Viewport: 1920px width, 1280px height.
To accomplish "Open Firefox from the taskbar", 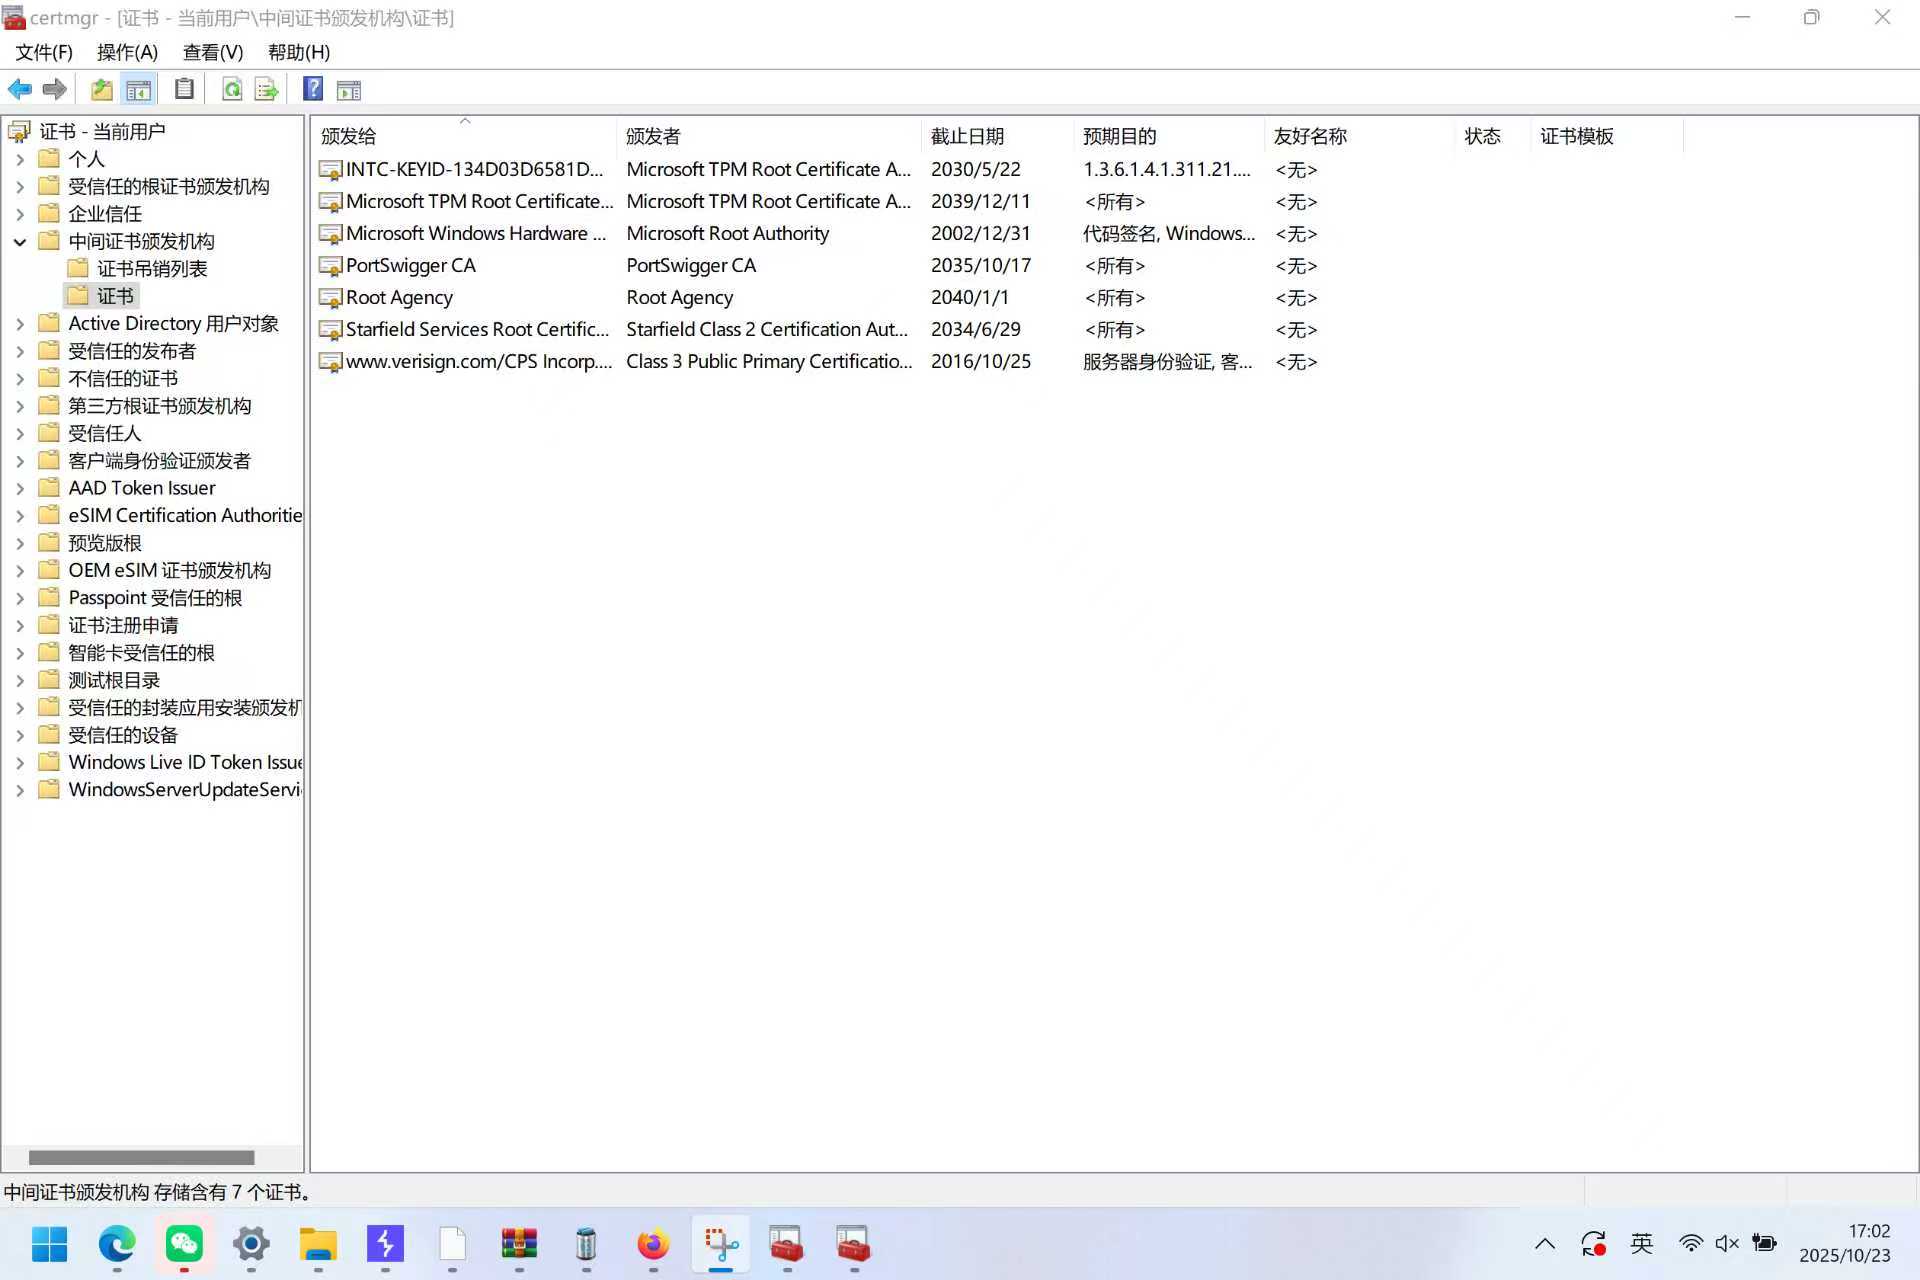I will pos(653,1244).
